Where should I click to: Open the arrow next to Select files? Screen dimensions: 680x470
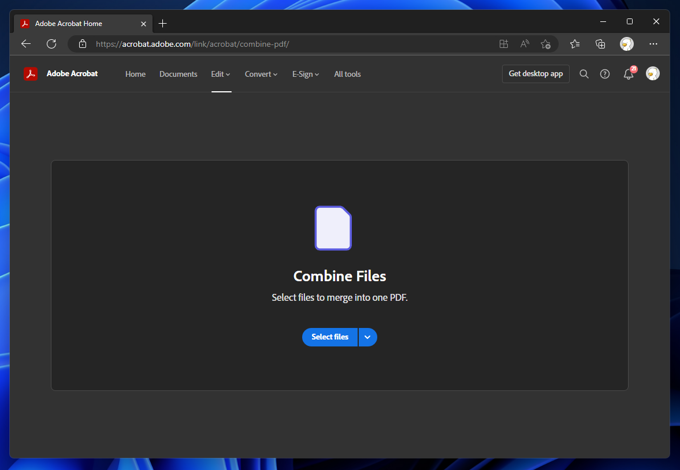(x=368, y=337)
